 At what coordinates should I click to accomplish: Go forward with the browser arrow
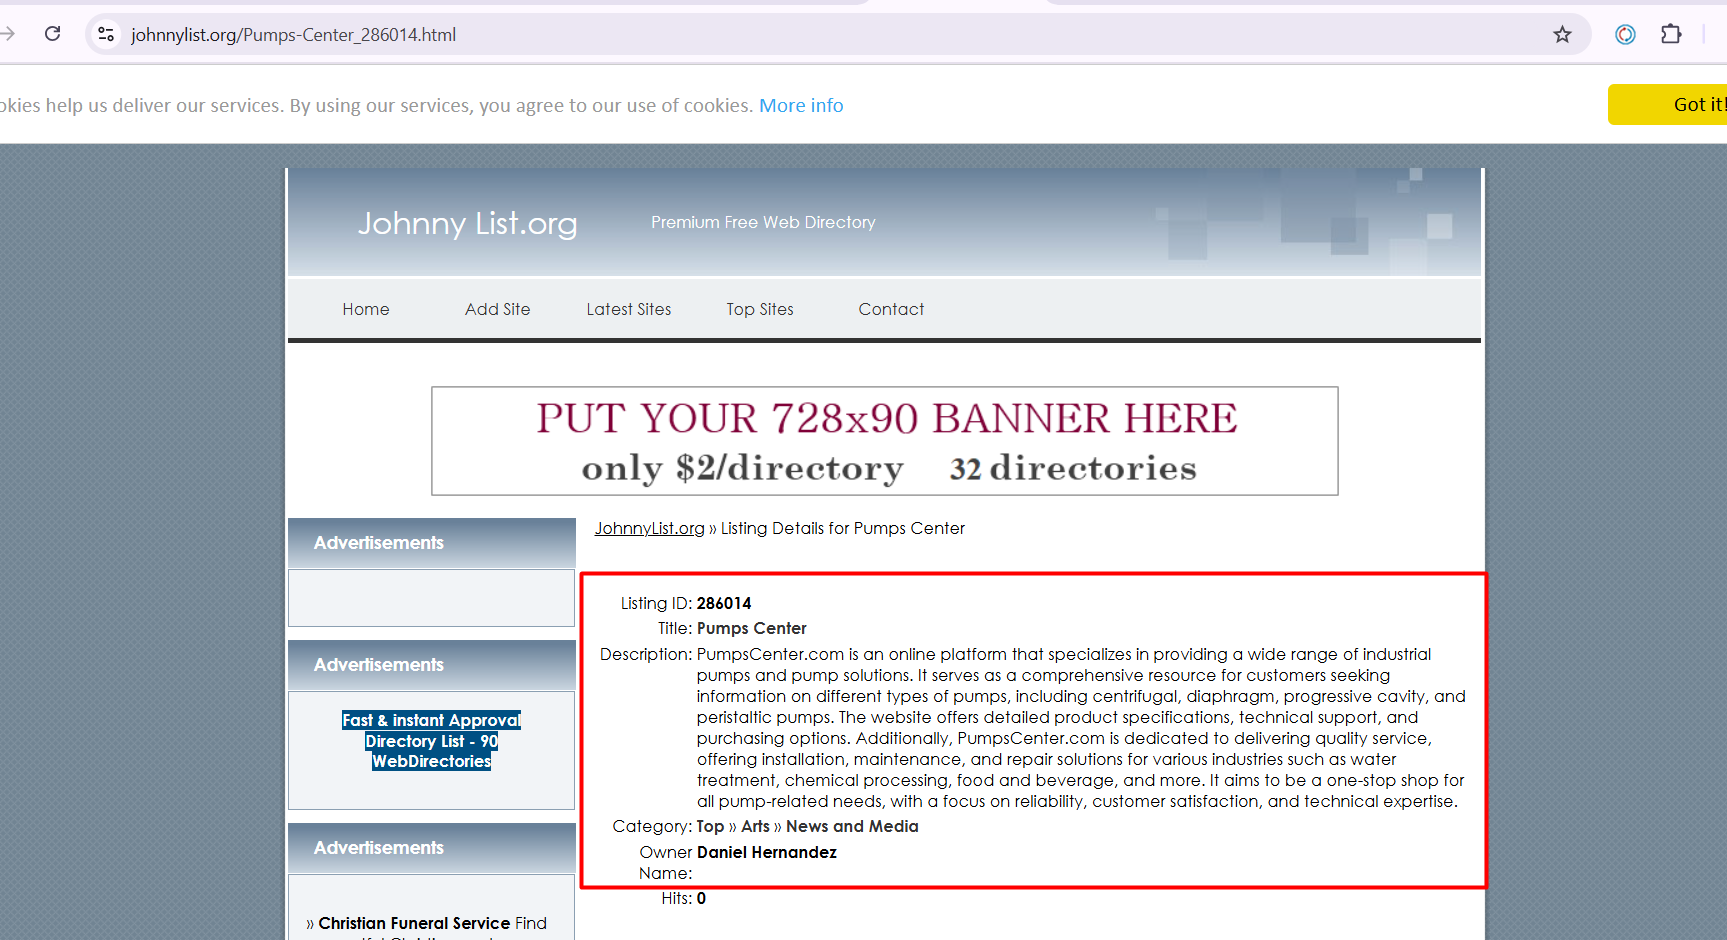(x=7, y=34)
